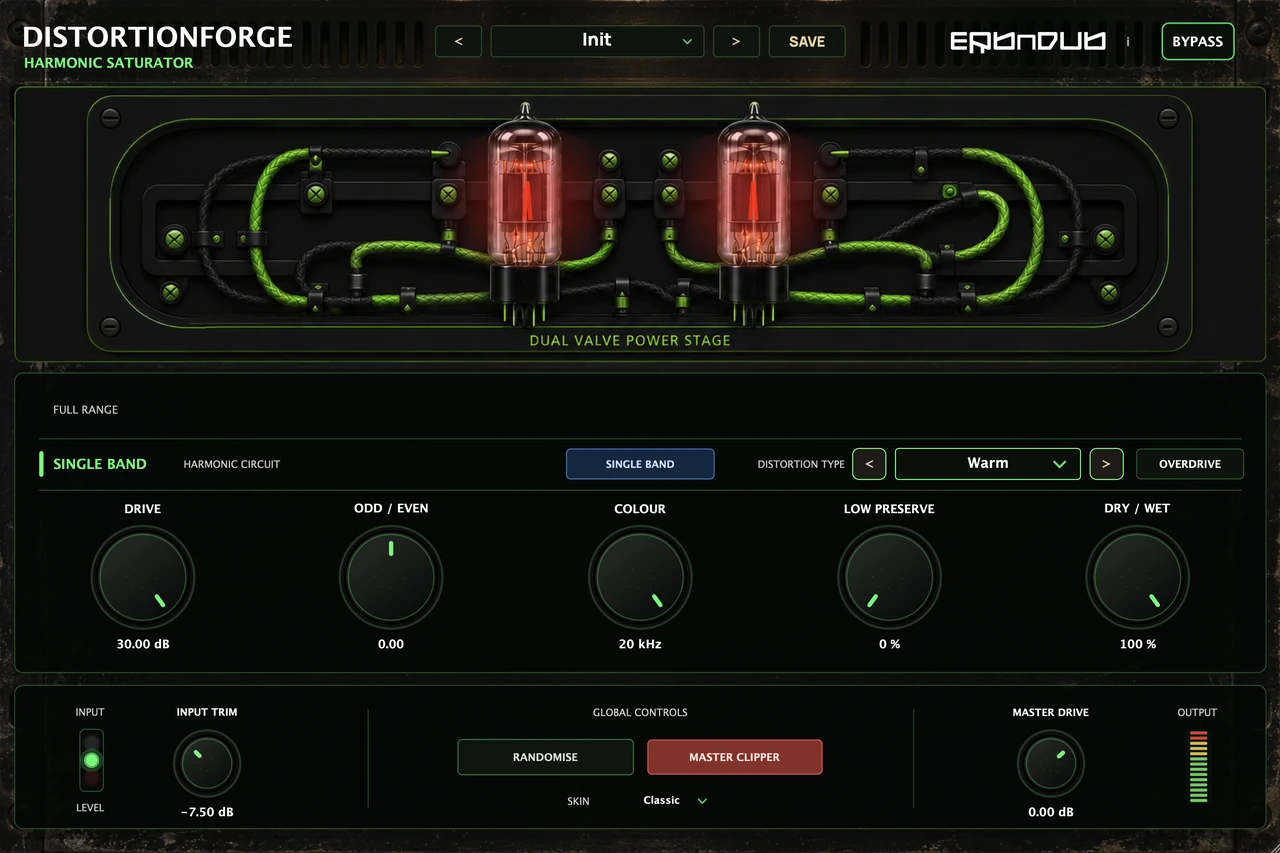The width and height of the screenshot is (1280, 853).
Task: Click the 0 % low preserve value
Action: (x=889, y=644)
